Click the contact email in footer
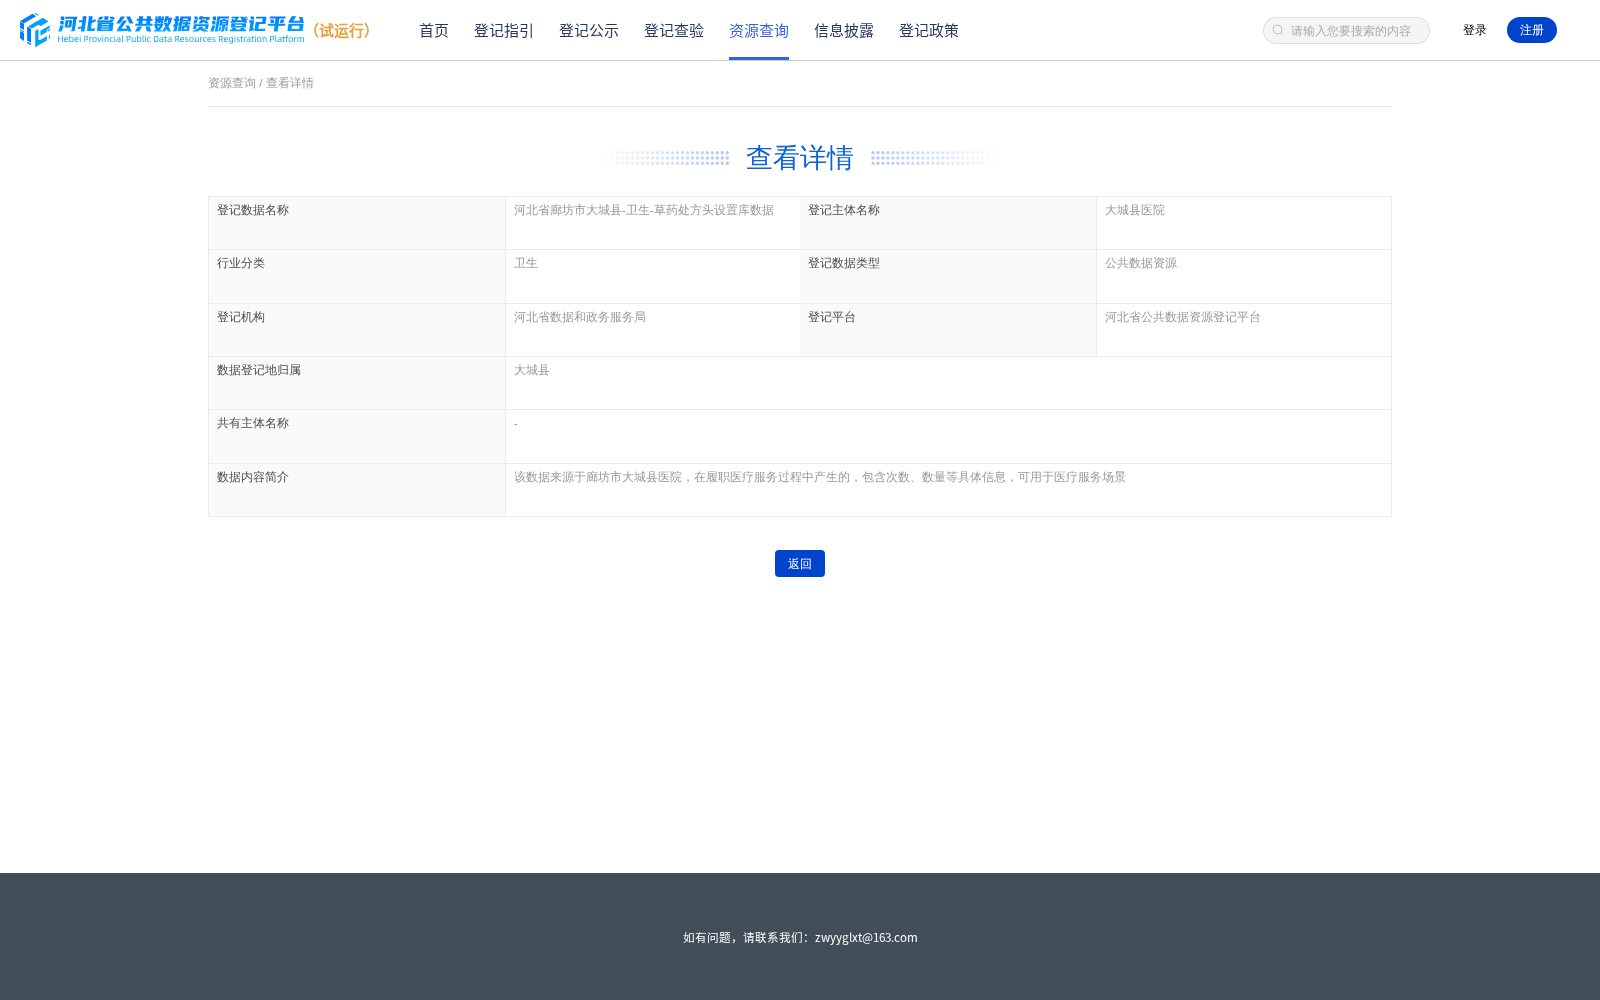Viewport: 1600px width, 1000px height. coord(866,938)
